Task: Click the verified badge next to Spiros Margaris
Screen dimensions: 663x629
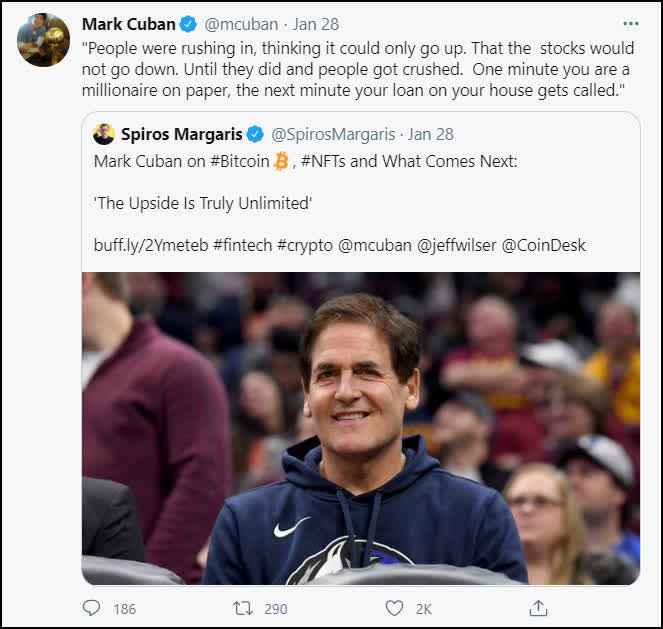Action: click(255, 134)
